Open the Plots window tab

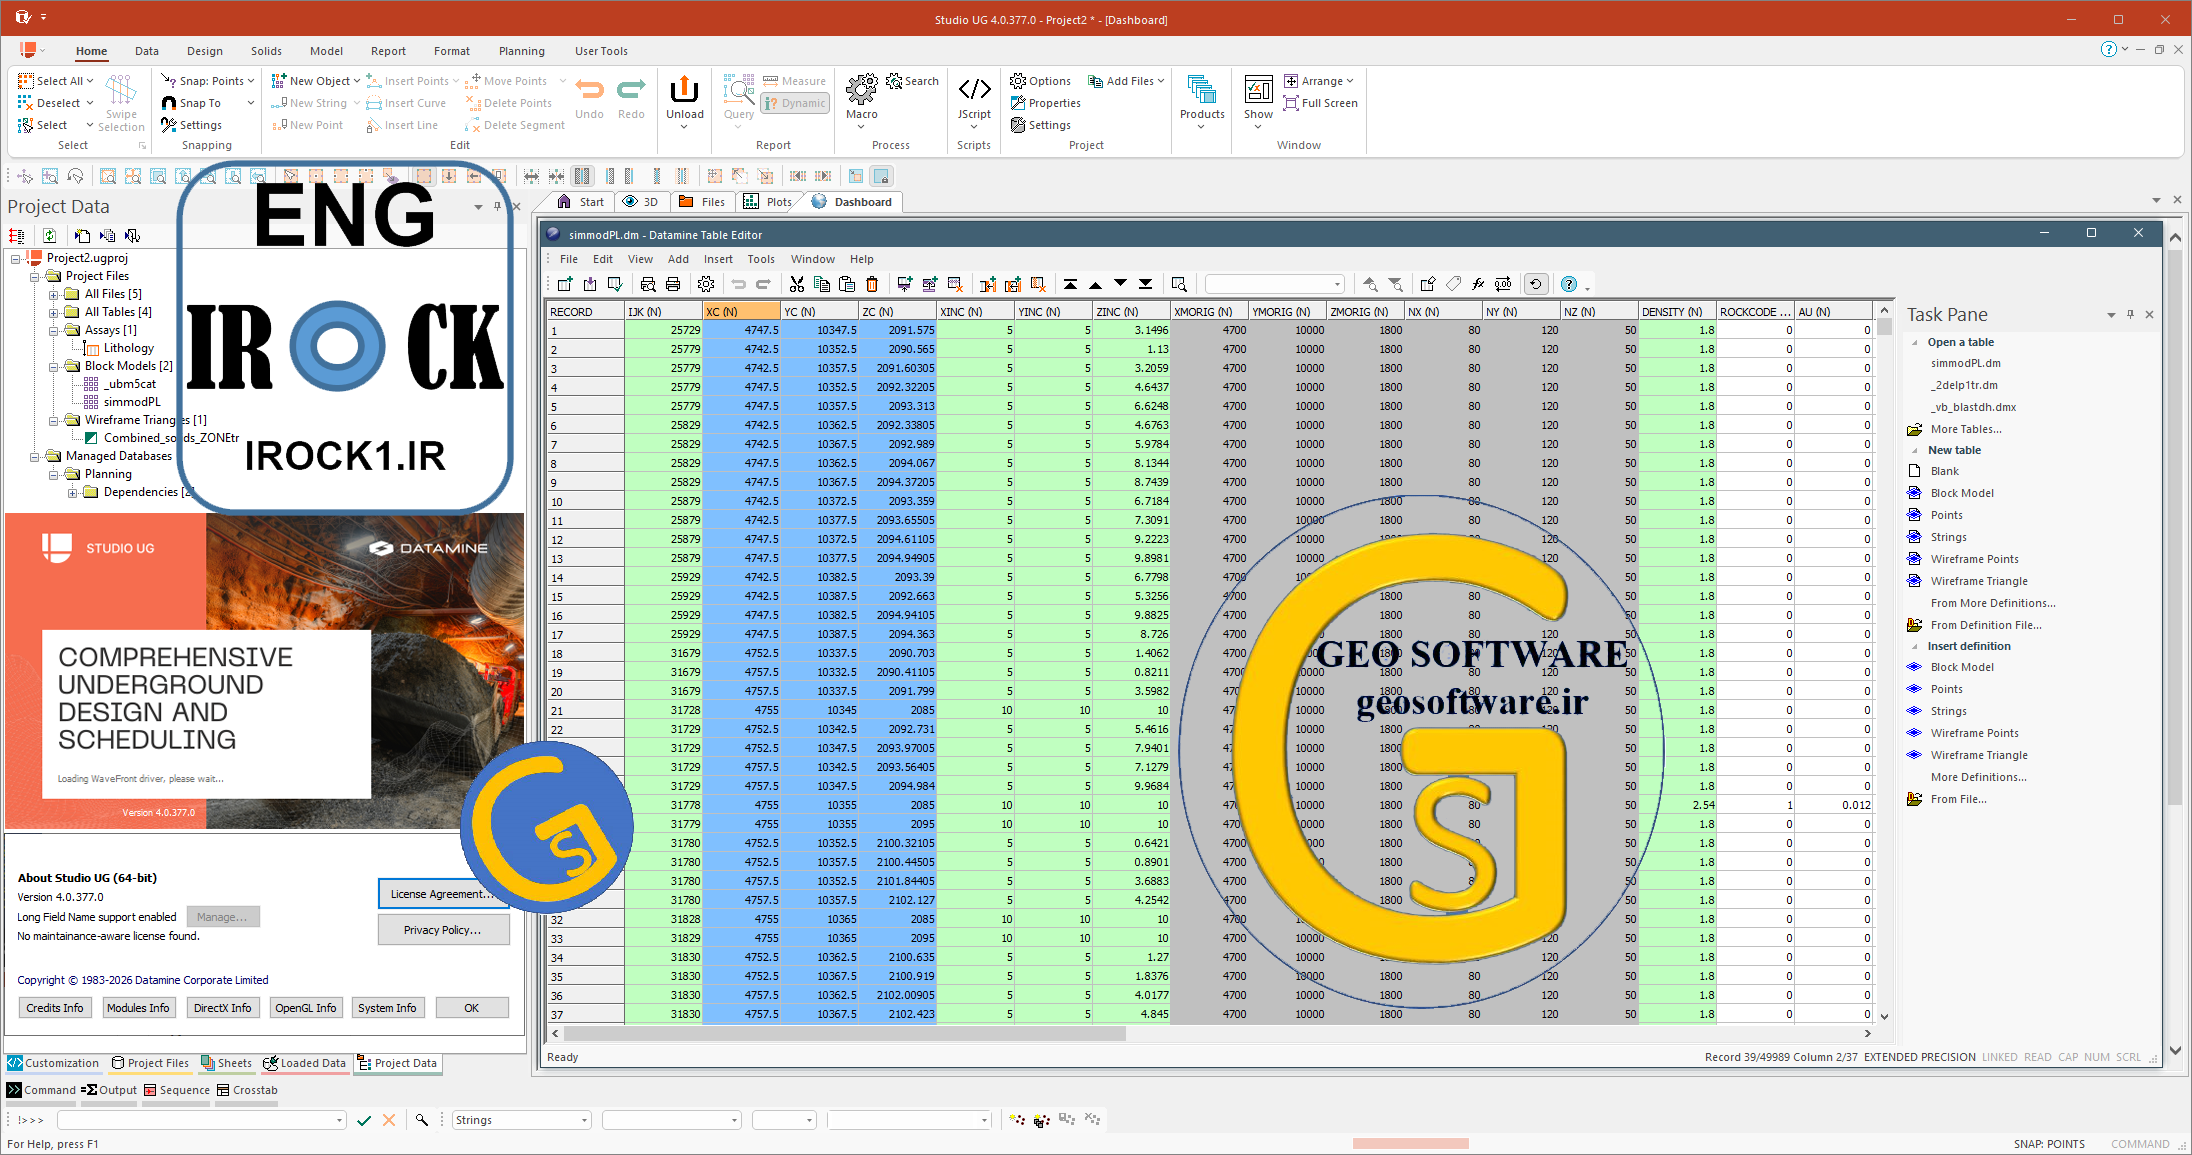[767, 202]
